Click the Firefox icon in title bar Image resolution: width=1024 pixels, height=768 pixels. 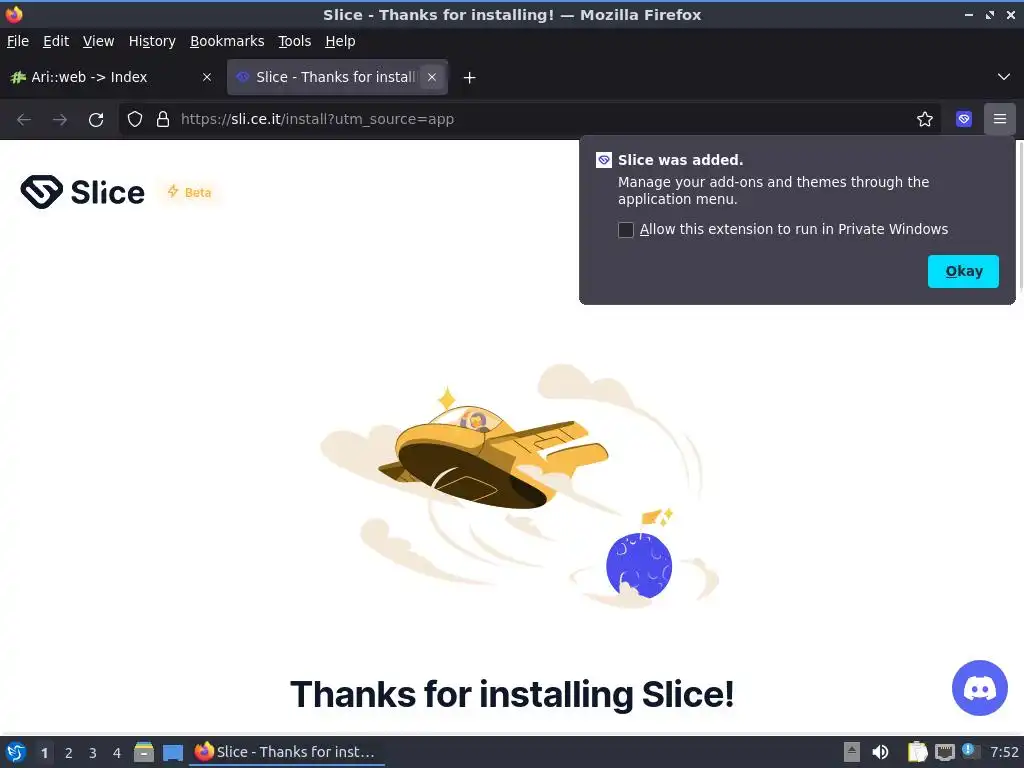point(14,14)
